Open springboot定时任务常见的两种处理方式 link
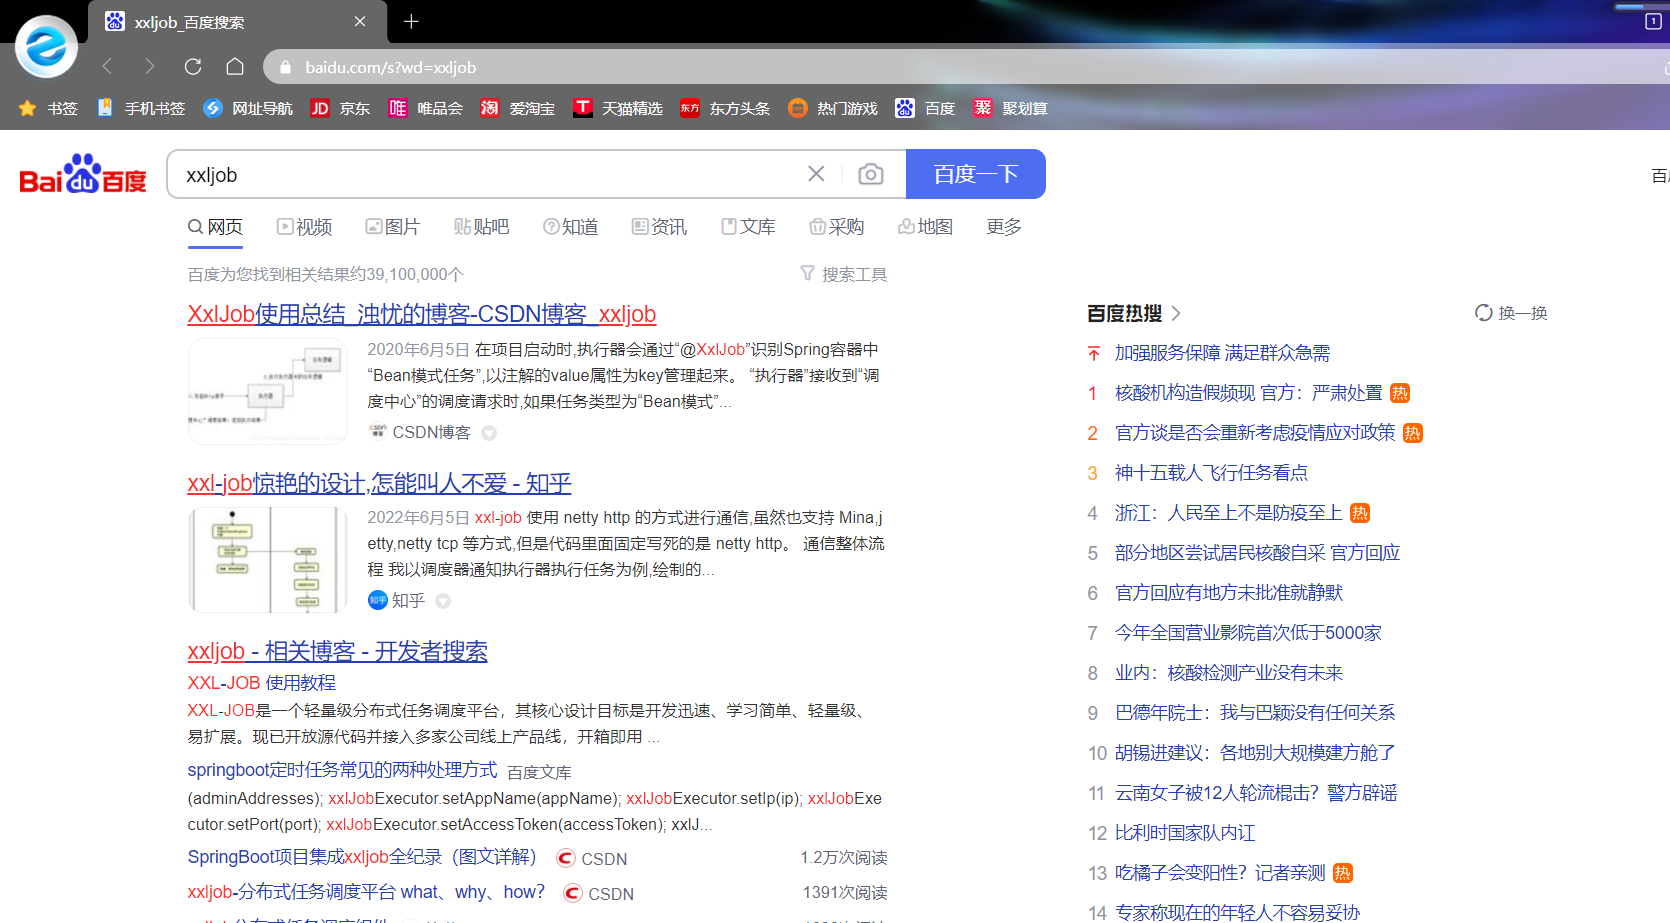The image size is (1670, 923). (342, 770)
